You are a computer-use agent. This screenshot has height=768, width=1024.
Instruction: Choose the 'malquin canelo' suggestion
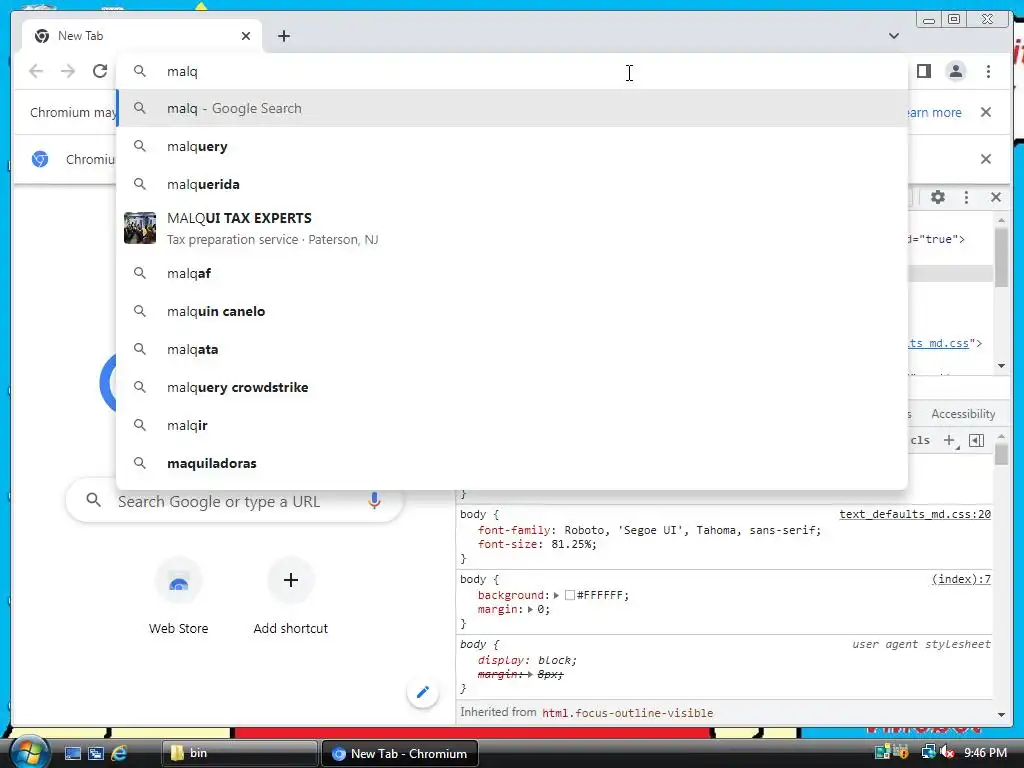tap(512, 311)
